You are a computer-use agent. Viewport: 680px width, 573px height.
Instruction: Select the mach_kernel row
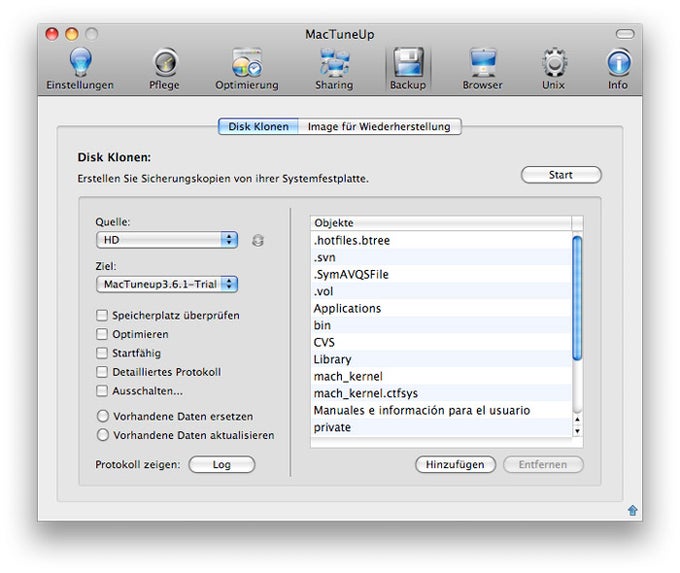pyautogui.click(x=441, y=376)
